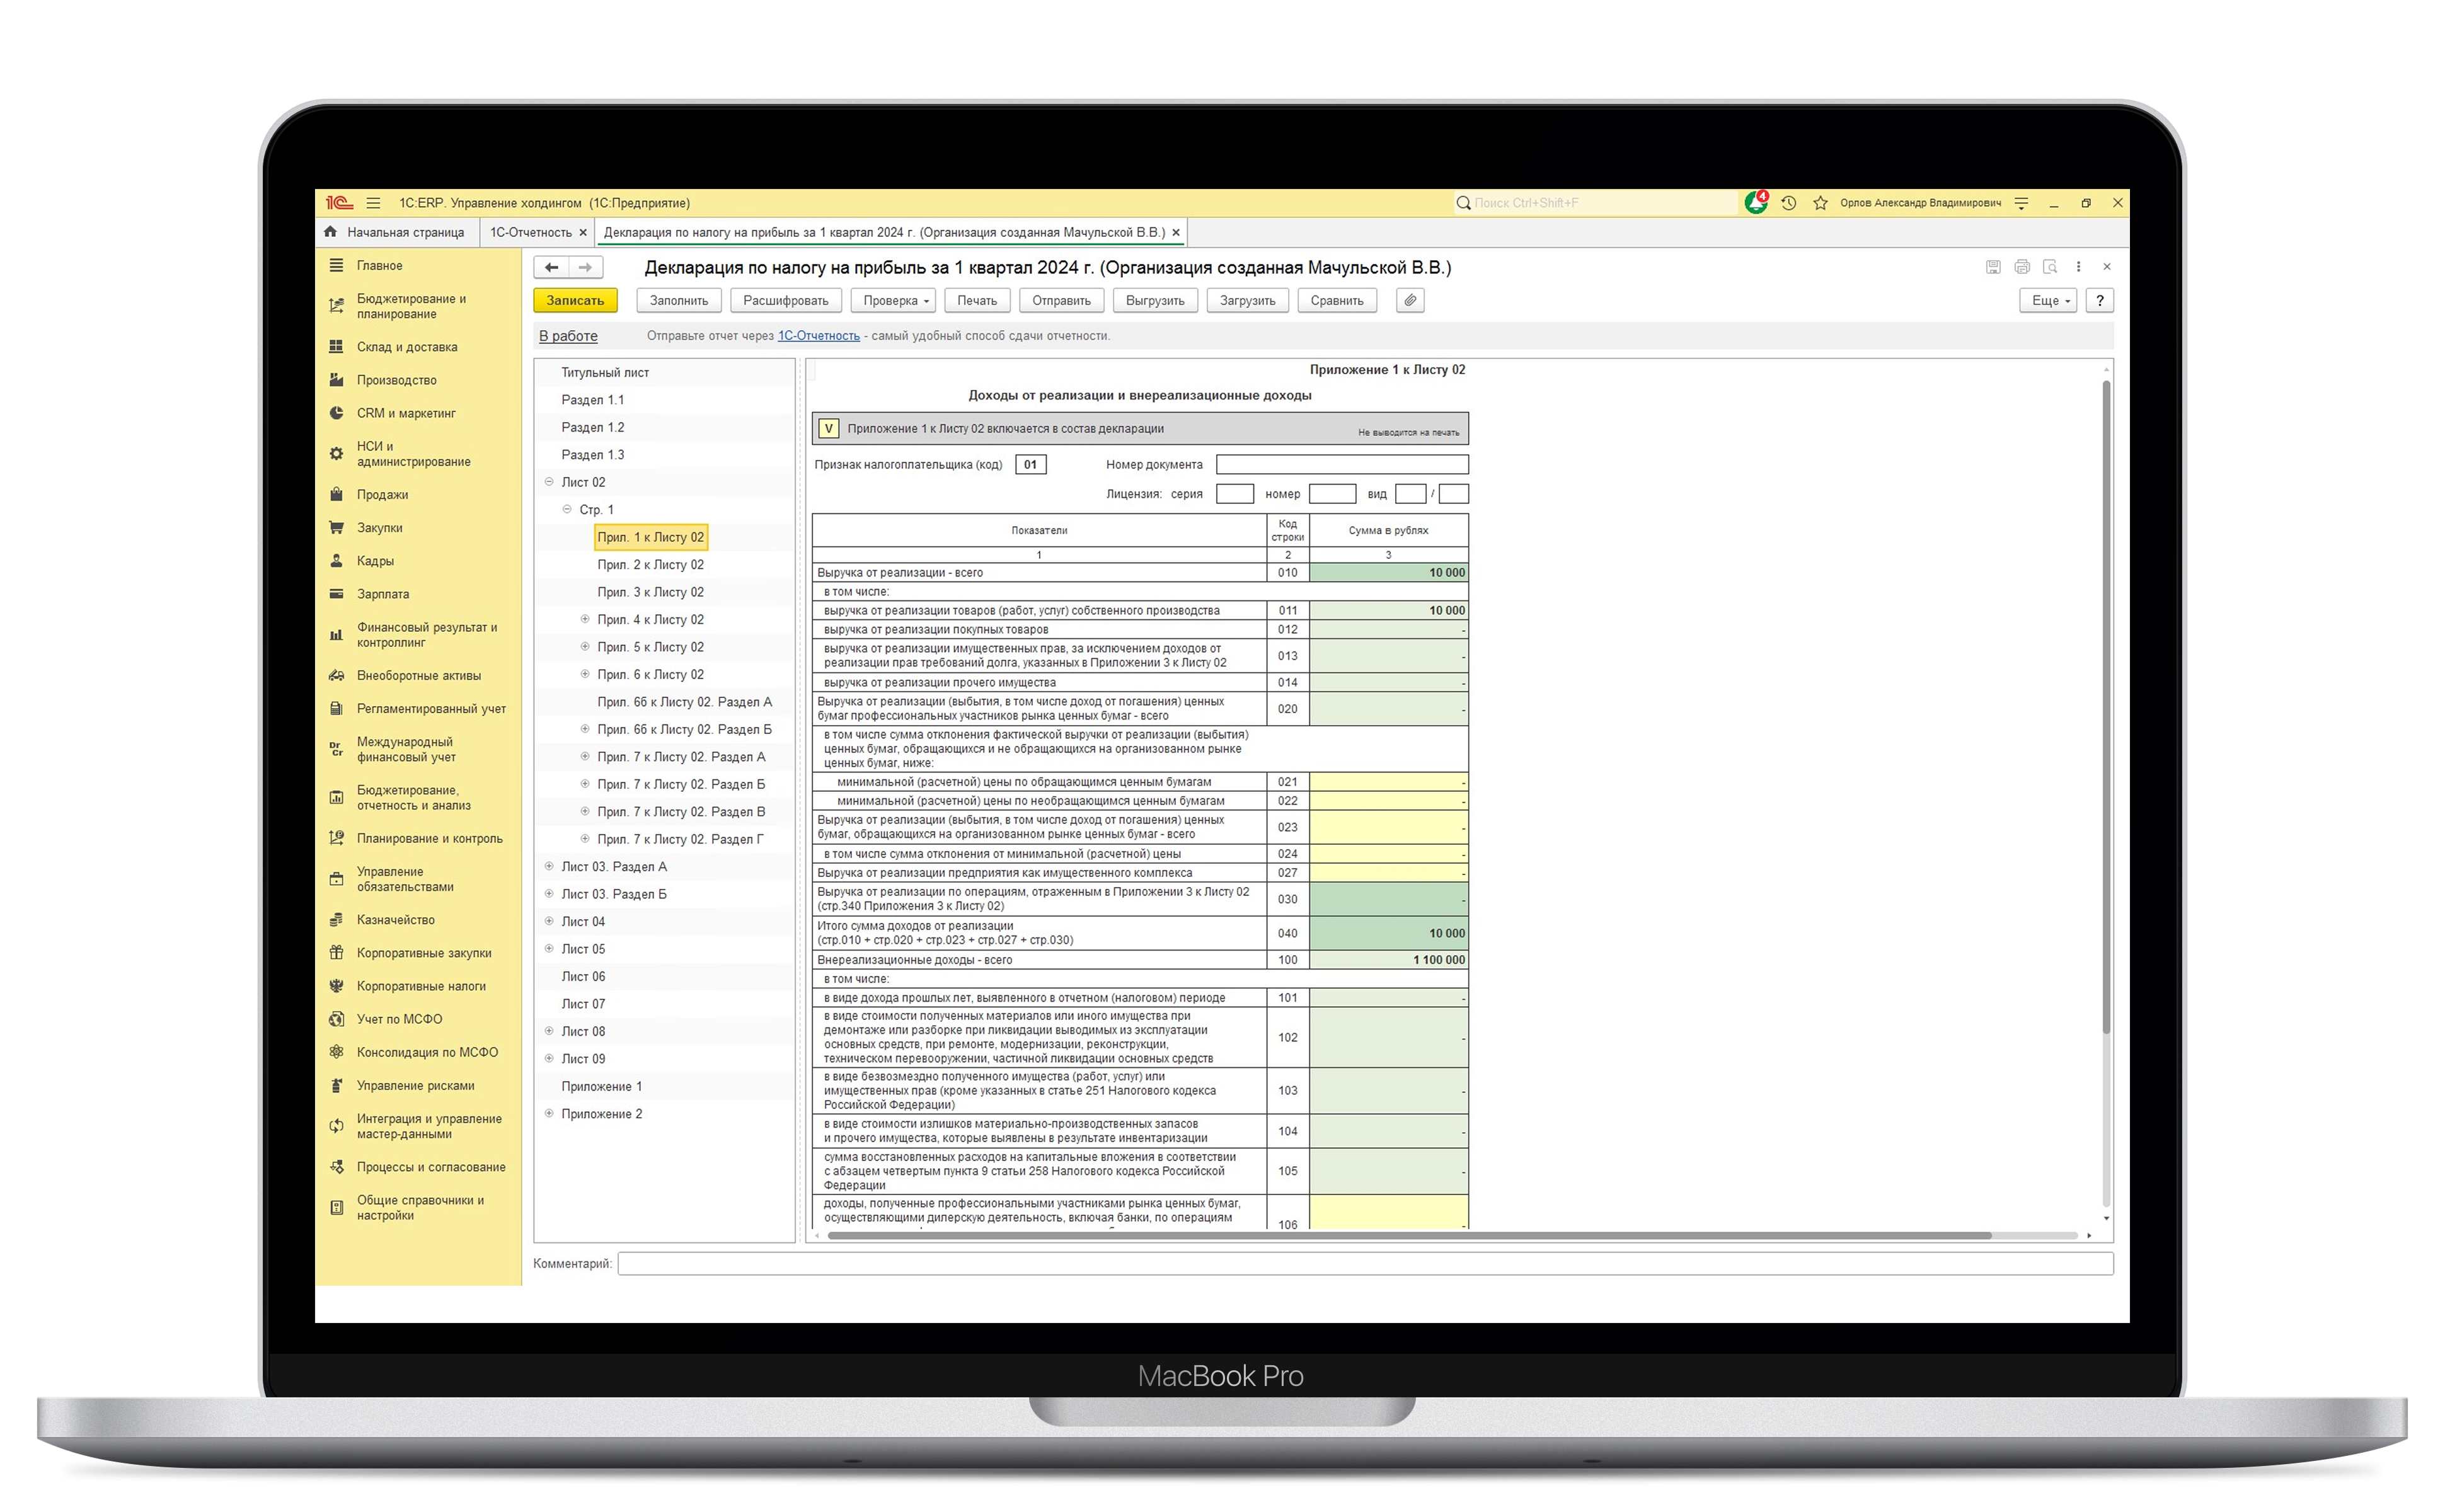
Task: Open Корпоративные налоги section
Action: pos(421,986)
